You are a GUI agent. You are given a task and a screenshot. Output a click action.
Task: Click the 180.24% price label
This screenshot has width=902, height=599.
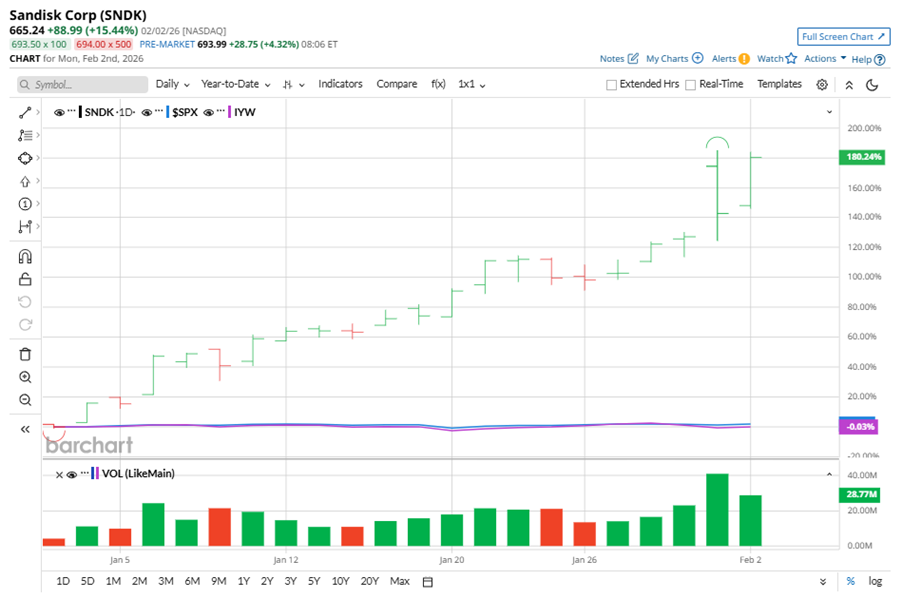coord(862,157)
